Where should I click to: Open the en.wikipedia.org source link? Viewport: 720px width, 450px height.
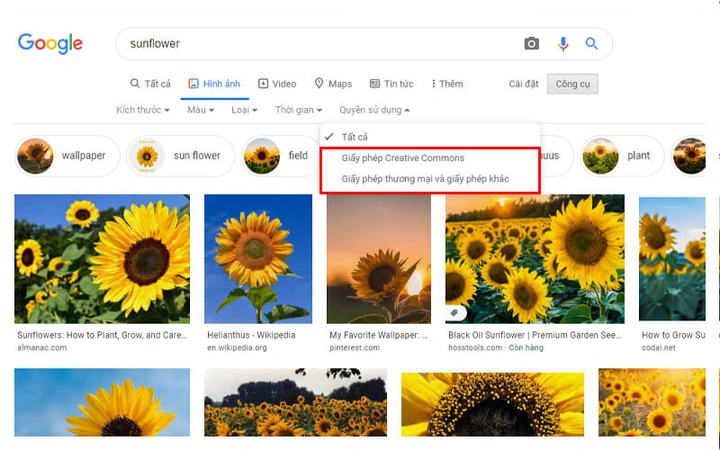(237, 348)
